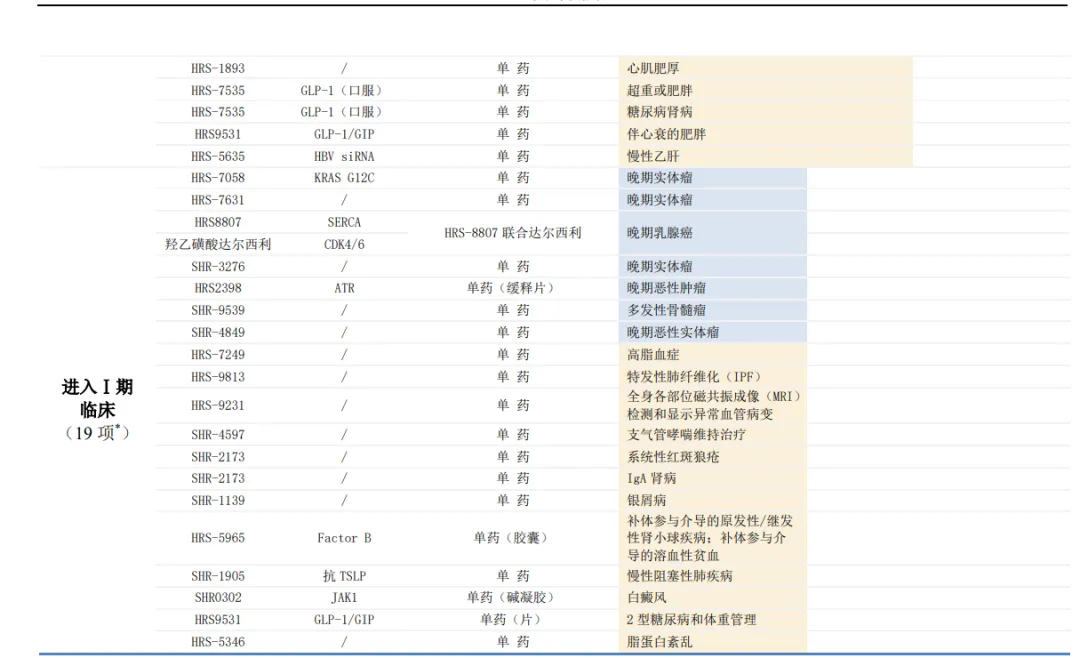Click the 羟乙磺酸达尔西利 drug name
Image resolution: width=1080 pixels, height=658 pixels.
click(x=218, y=244)
